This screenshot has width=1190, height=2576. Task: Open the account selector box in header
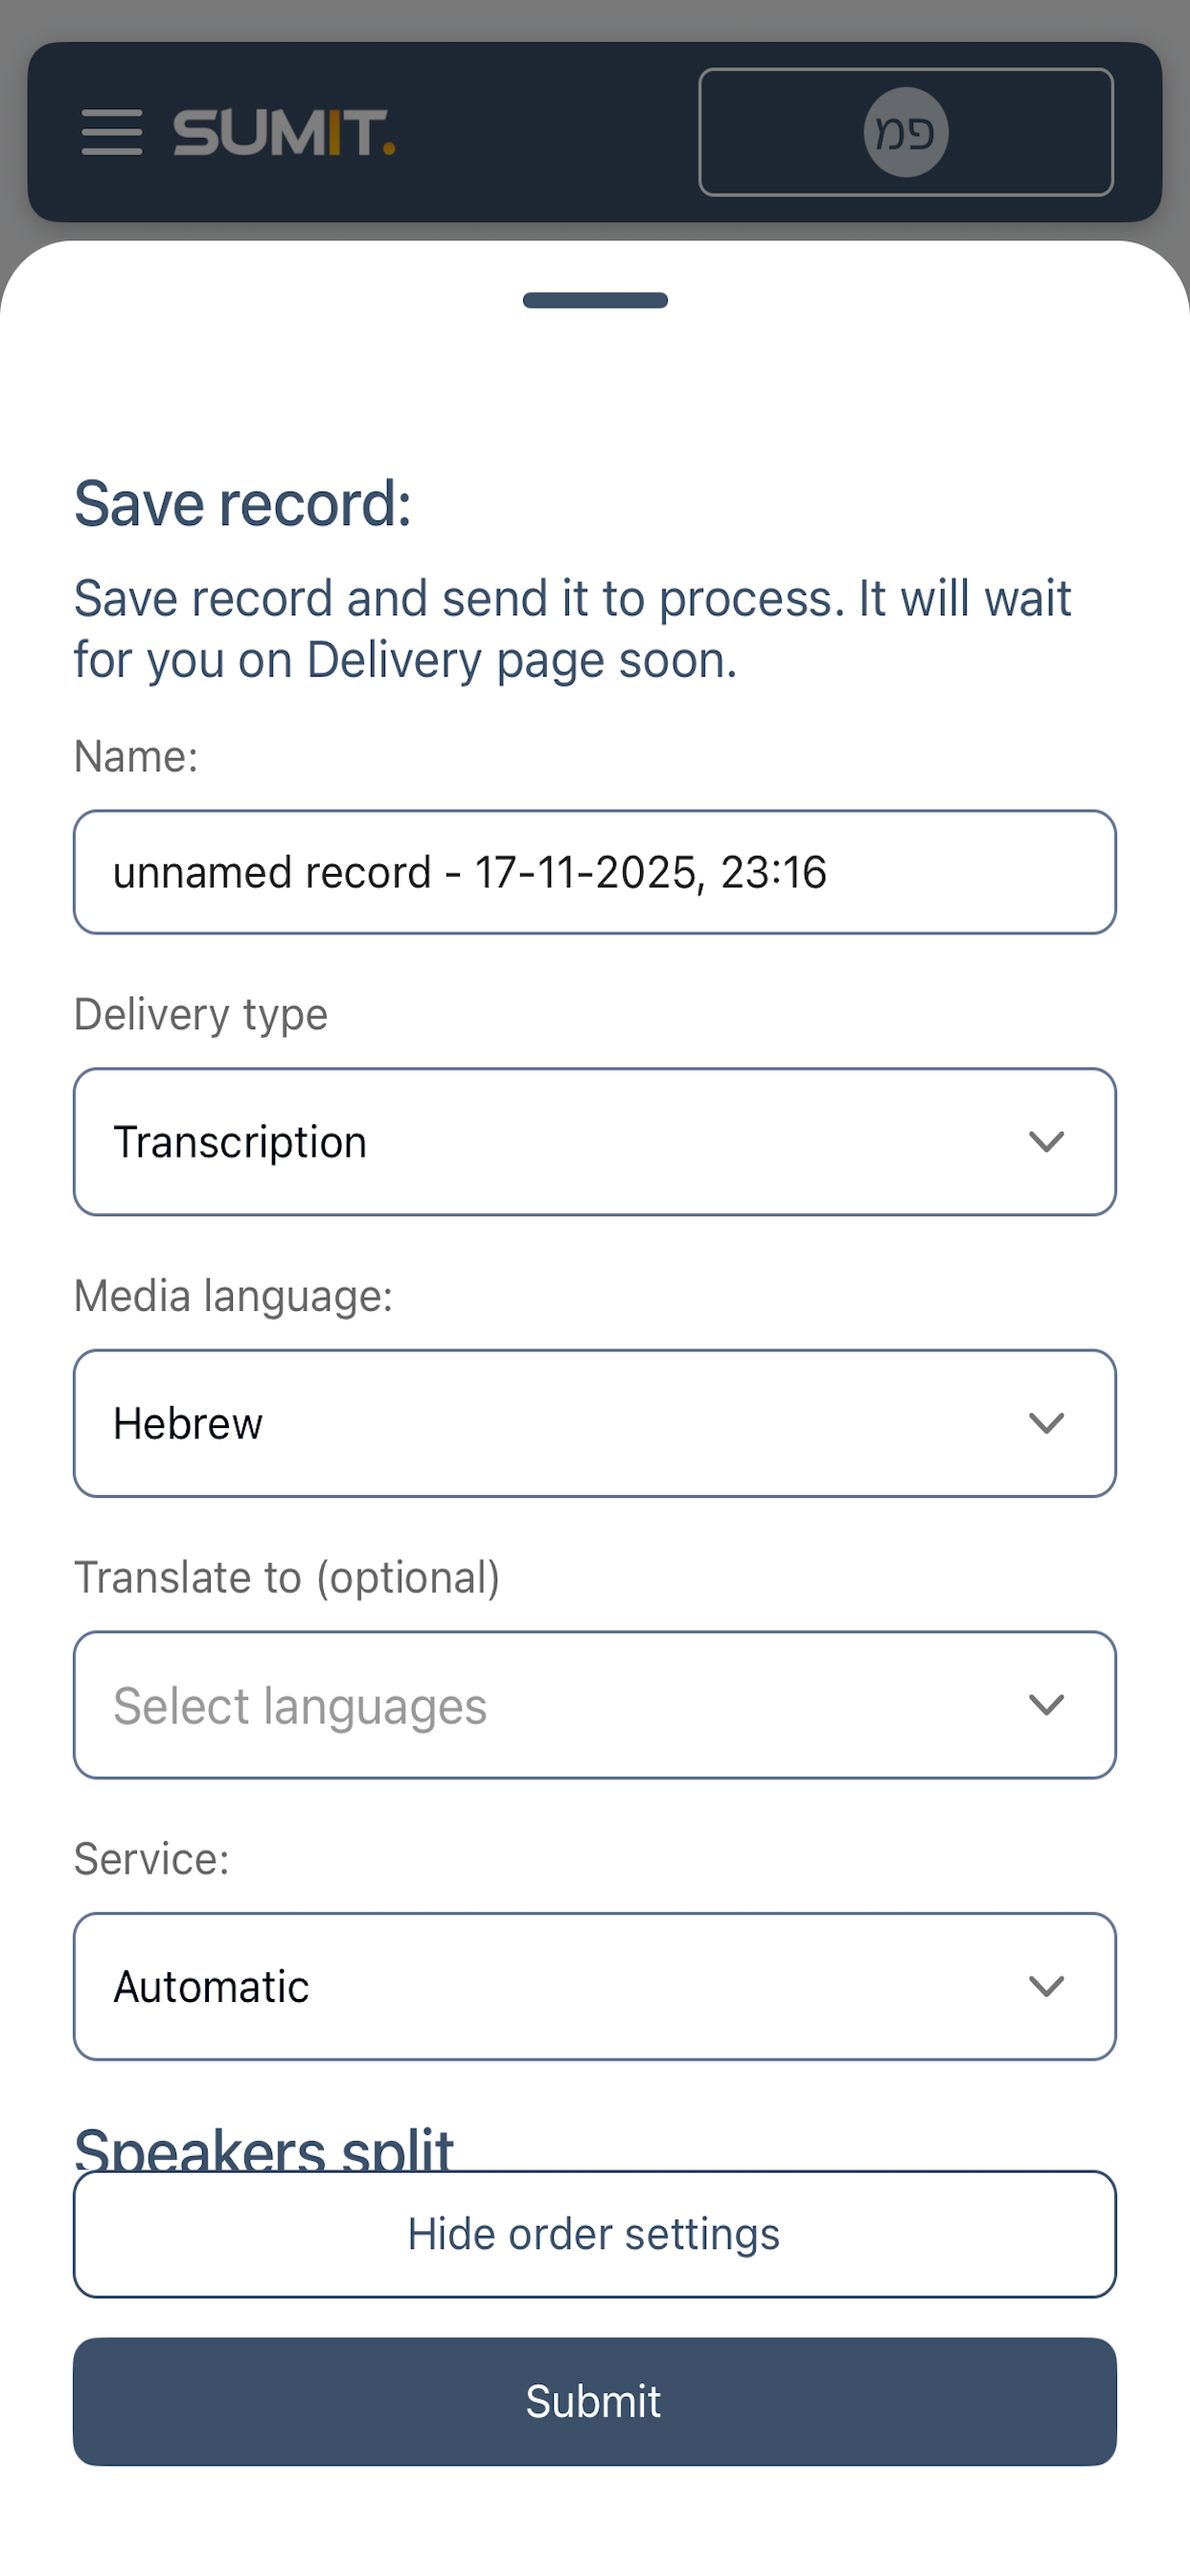[x=905, y=132]
